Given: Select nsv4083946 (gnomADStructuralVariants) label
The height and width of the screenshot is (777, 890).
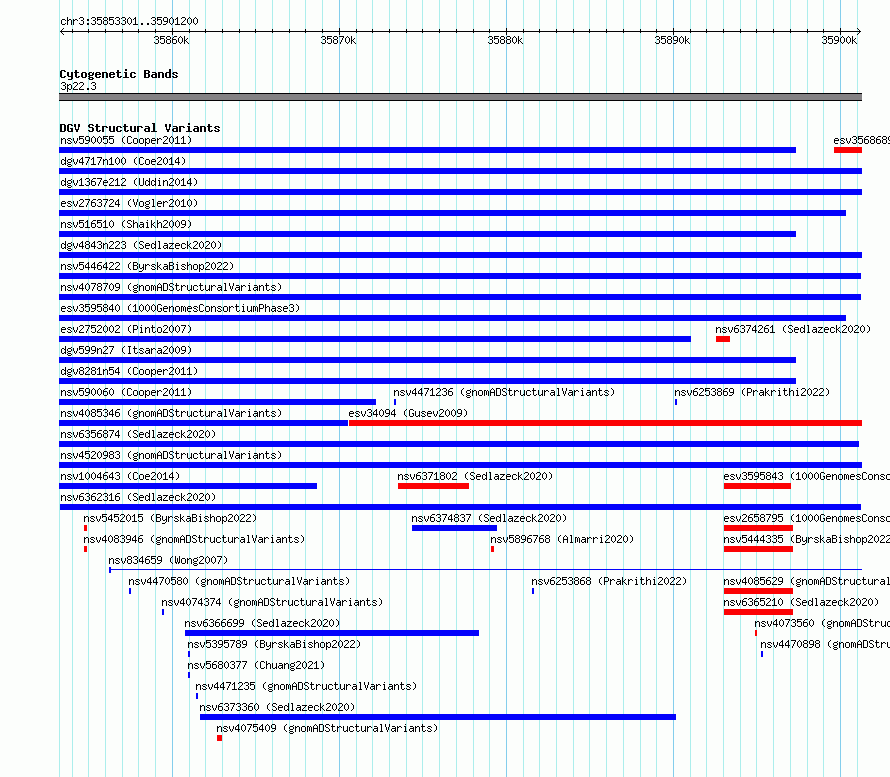Looking at the screenshot, I should [194, 539].
